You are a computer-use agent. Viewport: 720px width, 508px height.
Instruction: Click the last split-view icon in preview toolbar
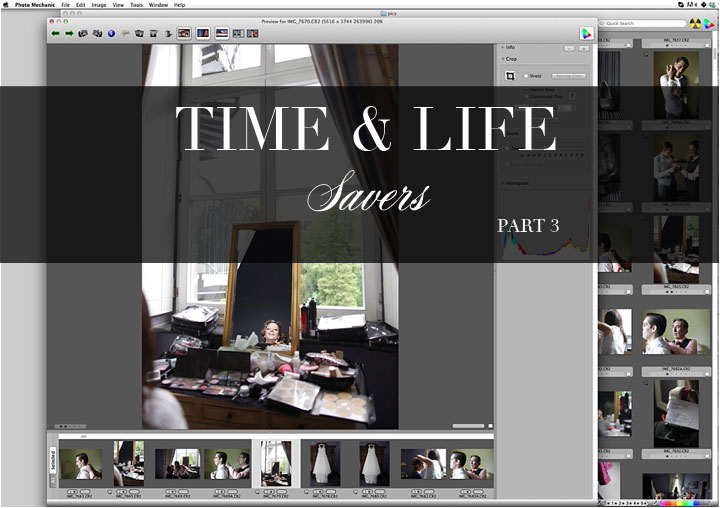(253, 34)
